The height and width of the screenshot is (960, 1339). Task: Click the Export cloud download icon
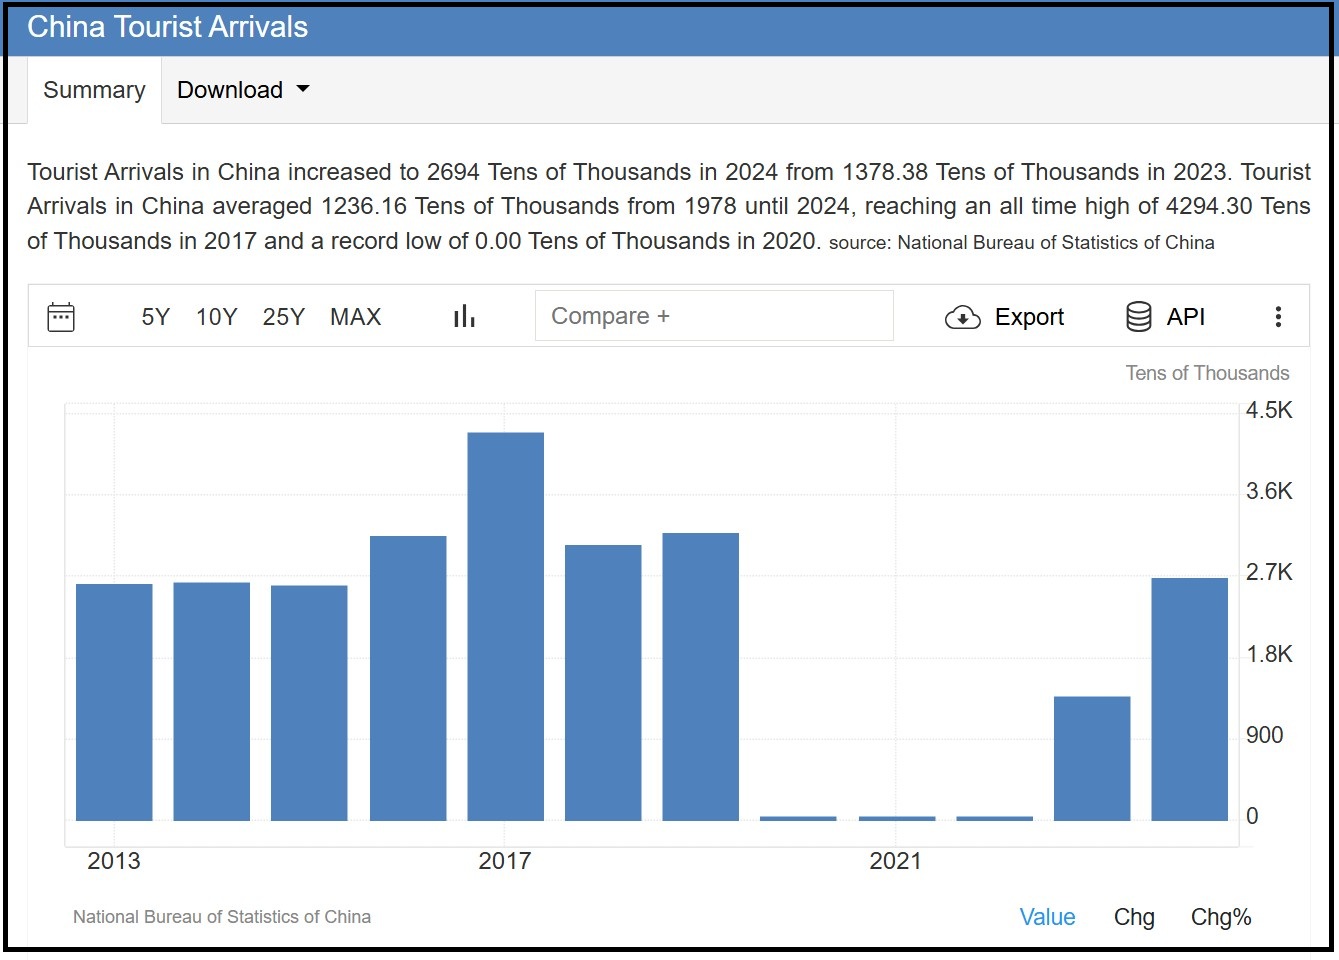pos(961,316)
